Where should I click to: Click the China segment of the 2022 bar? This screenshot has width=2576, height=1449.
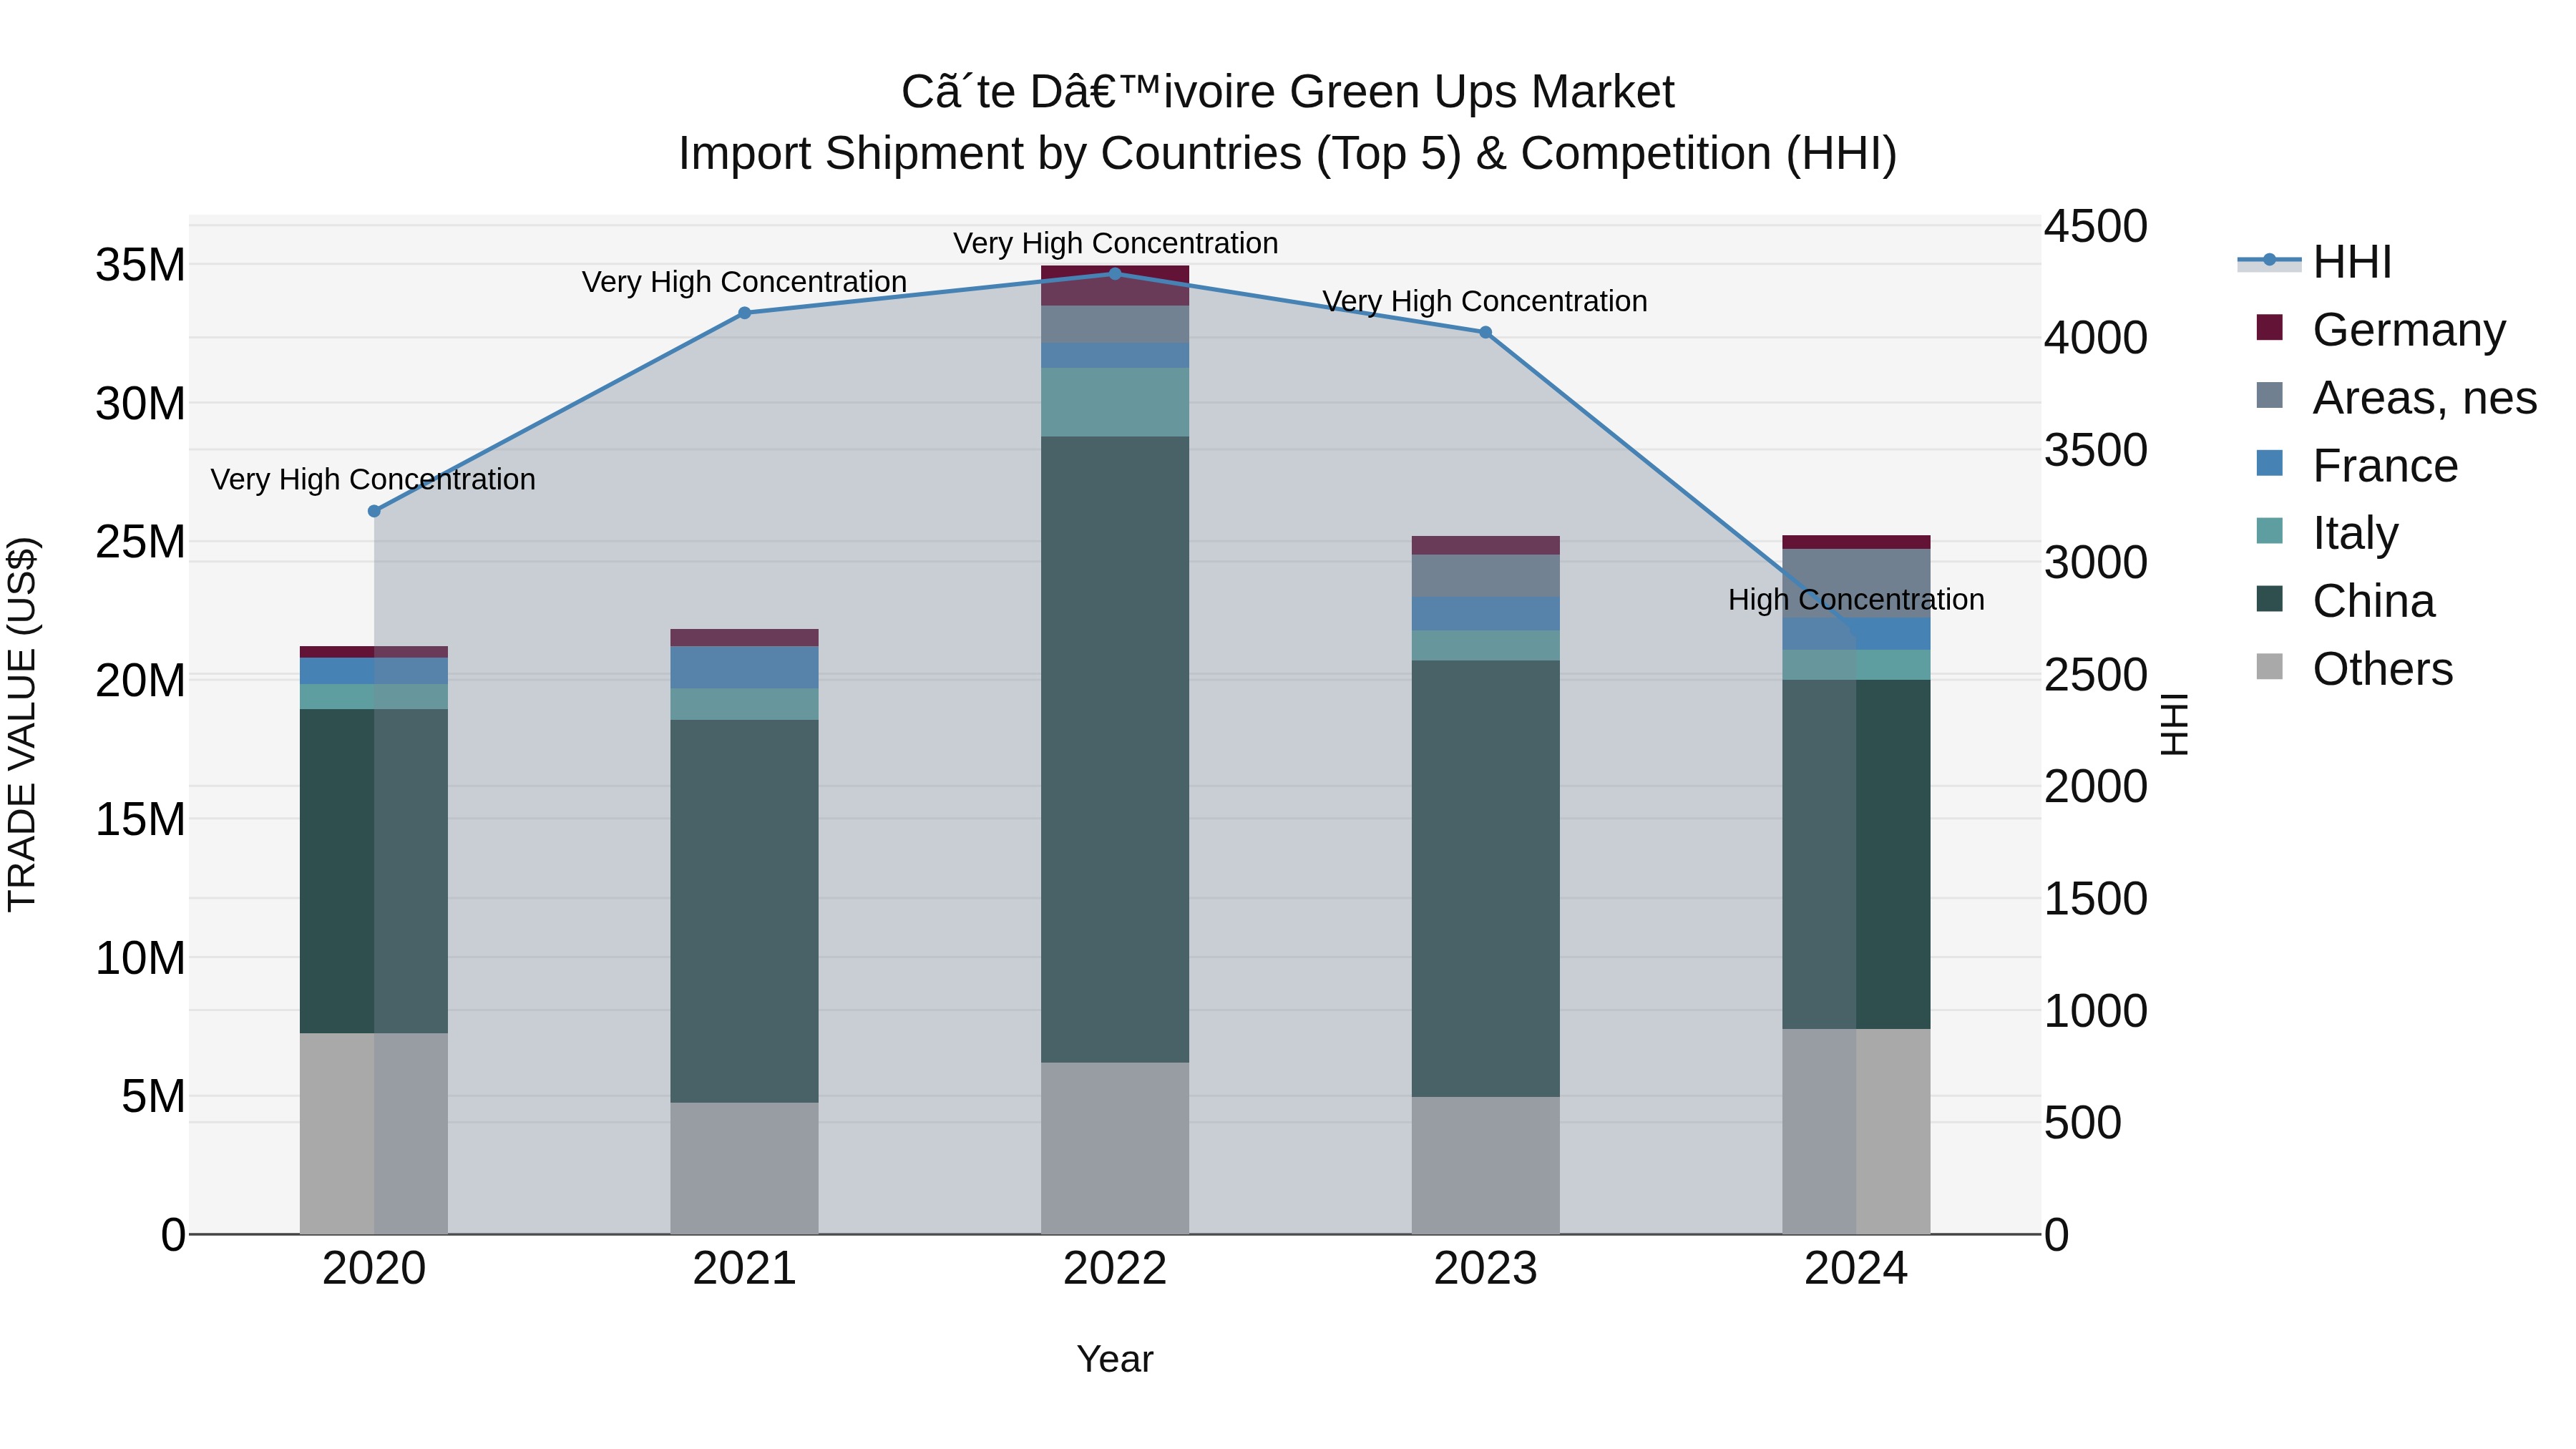tap(1115, 749)
